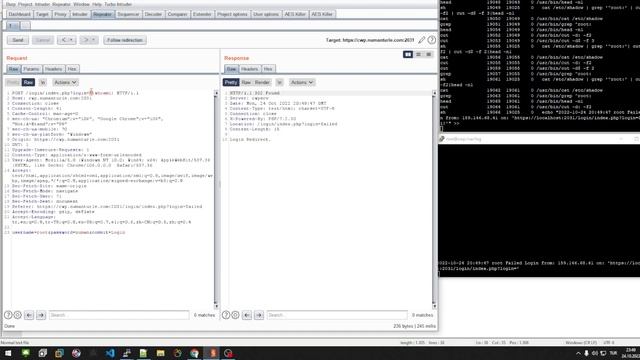Select Response Hex tab
The image size is (640, 360).
tap(268, 69)
